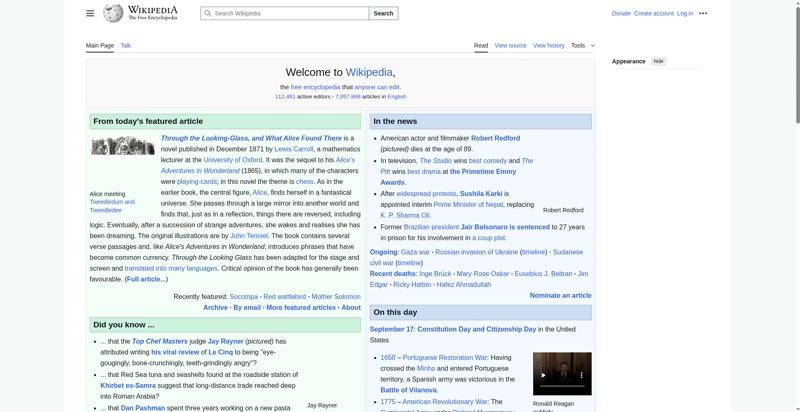The width and height of the screenshot is (800, 412).
Task: Open the Khirbet es-Samra link
Action: pos(128,385)
